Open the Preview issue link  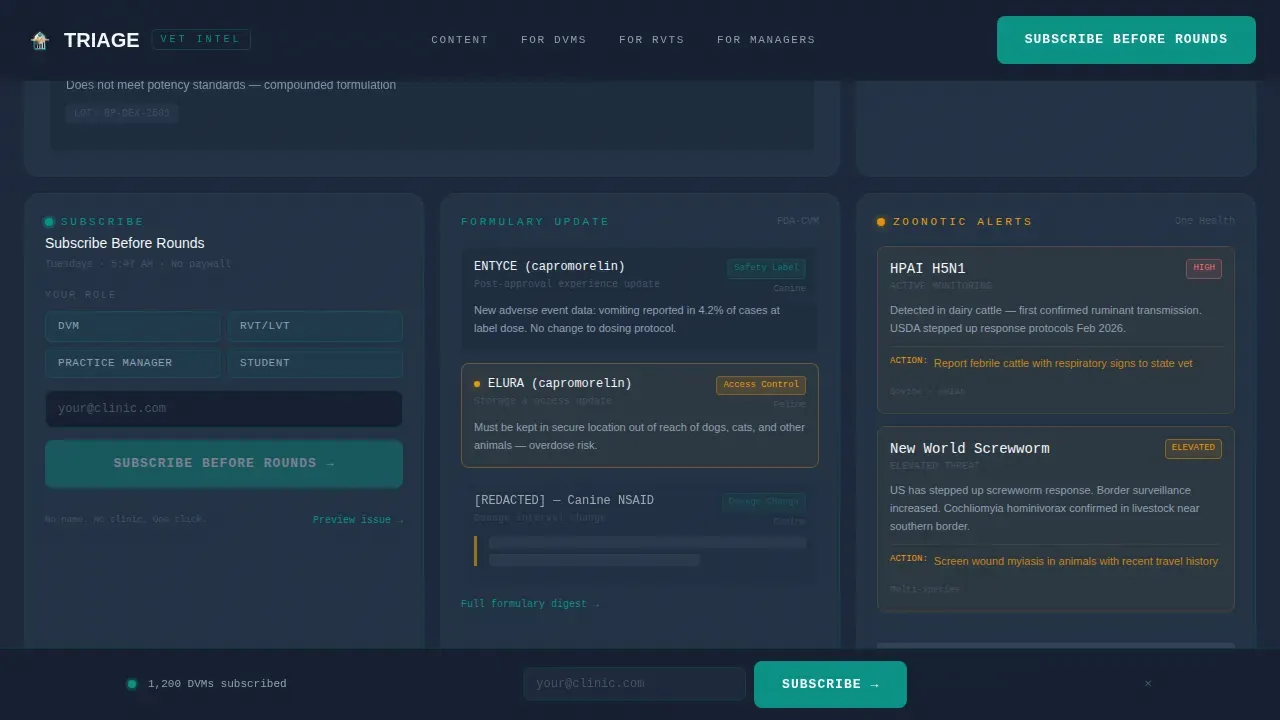[x=358, y=520]
